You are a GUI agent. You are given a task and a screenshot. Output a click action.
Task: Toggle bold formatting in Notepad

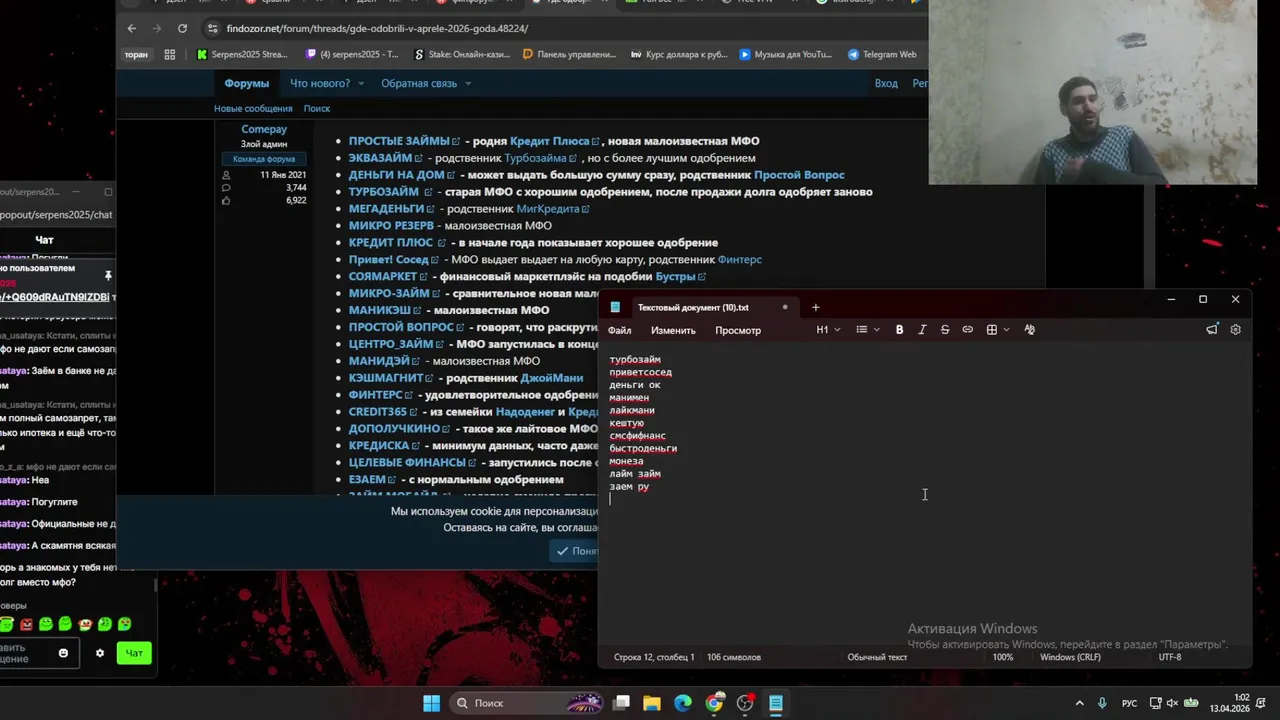[899, 330]
